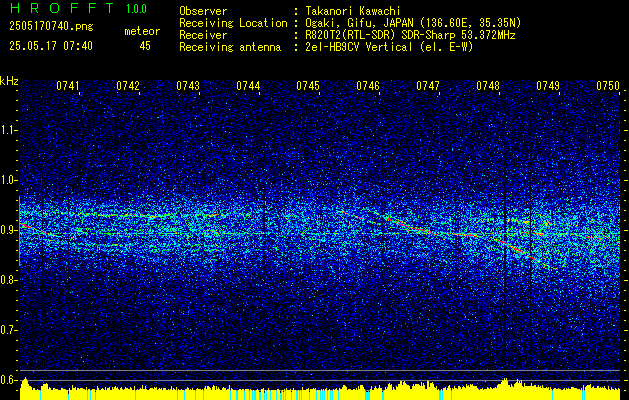
Task: Click the kHz axis unit label
Action: (x=9, y=81)
